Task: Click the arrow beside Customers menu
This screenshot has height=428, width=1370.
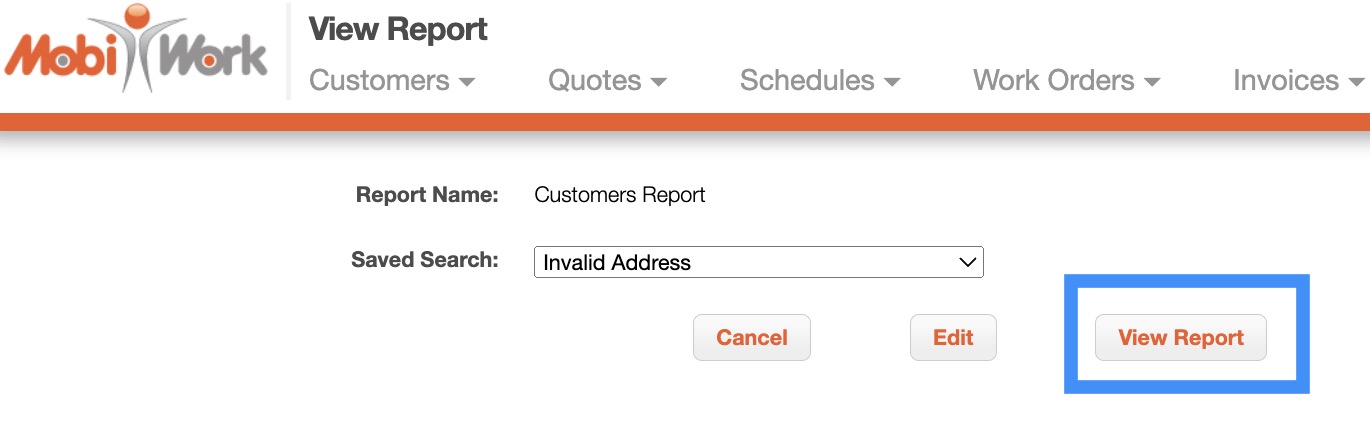Action: pos(467,83)
